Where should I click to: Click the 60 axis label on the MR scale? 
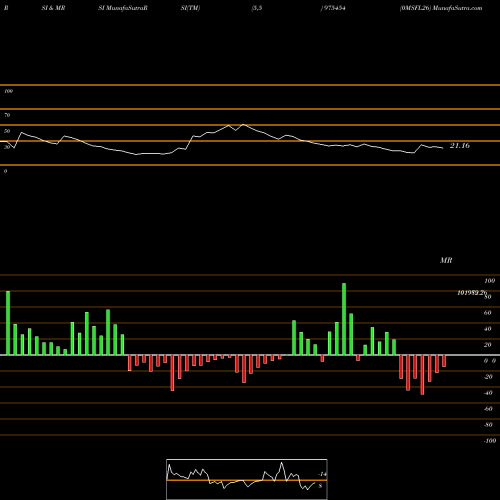point(487,313)
